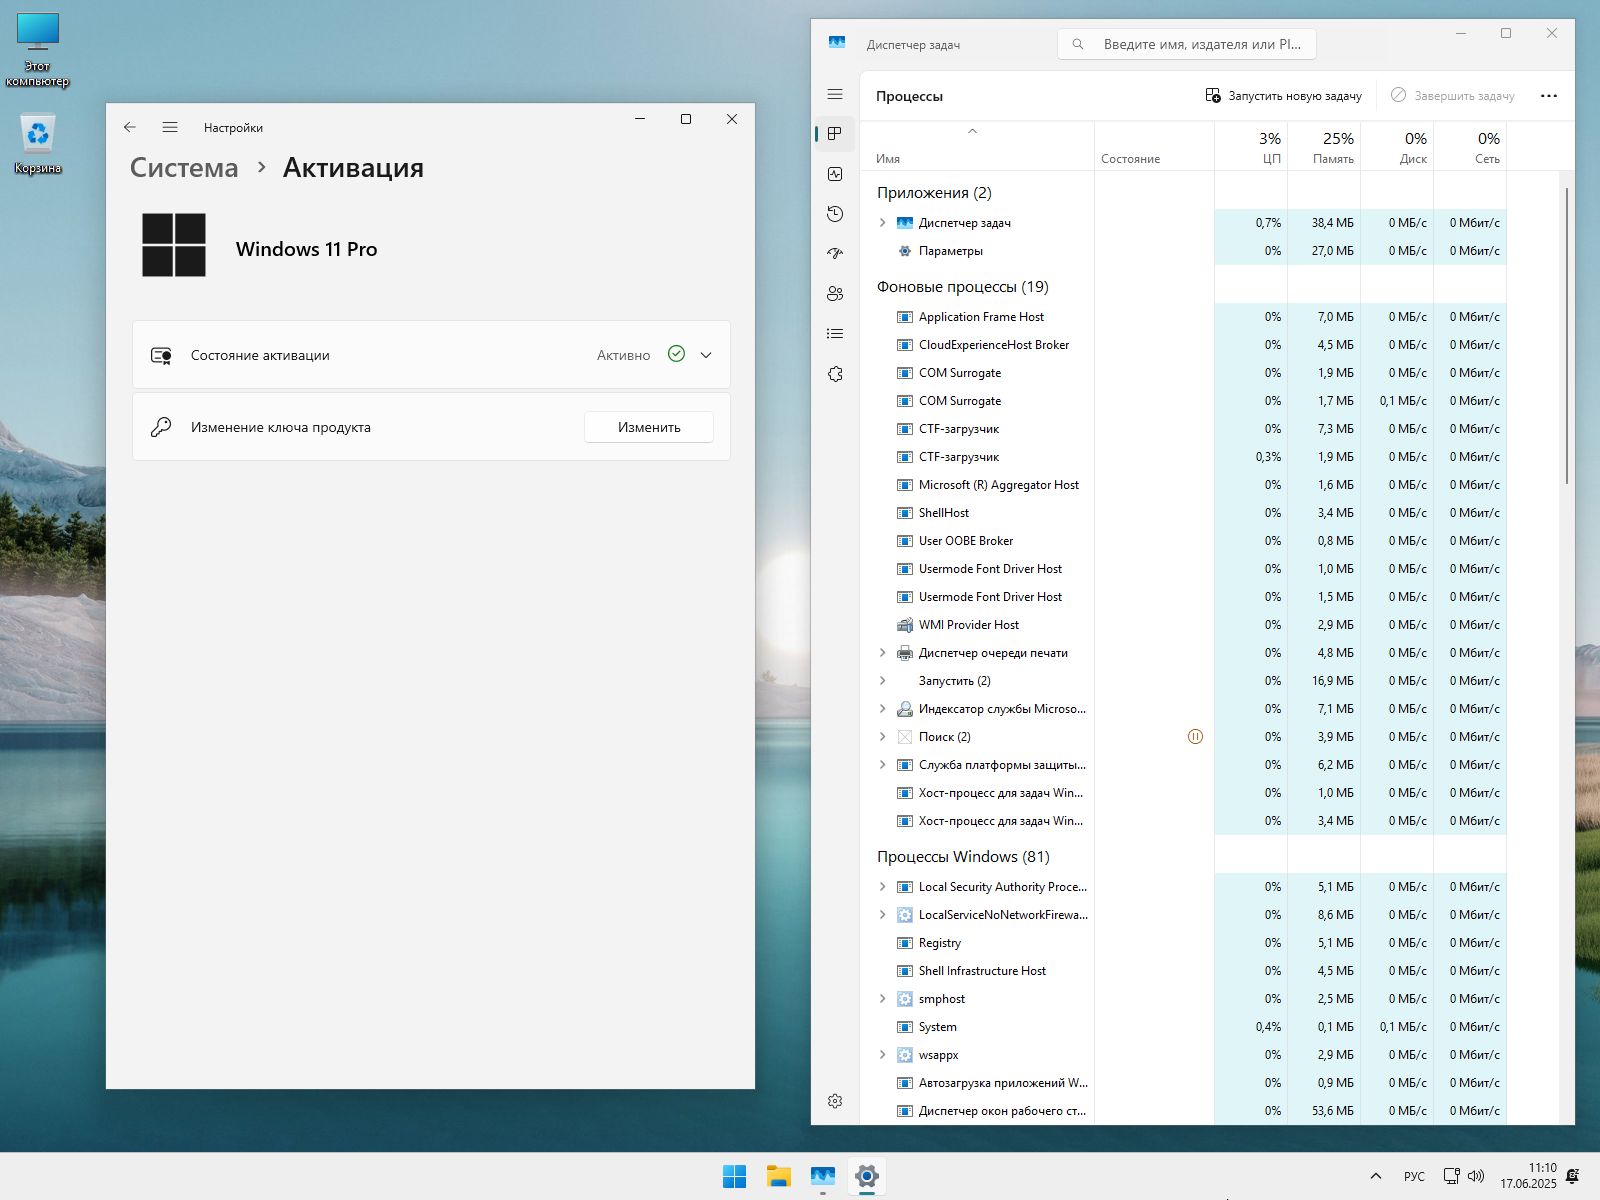Open Task Manager hamburger navigation menu
Image resolution: width=1600 pixels, height=1200 pixels.
point(835,94)
